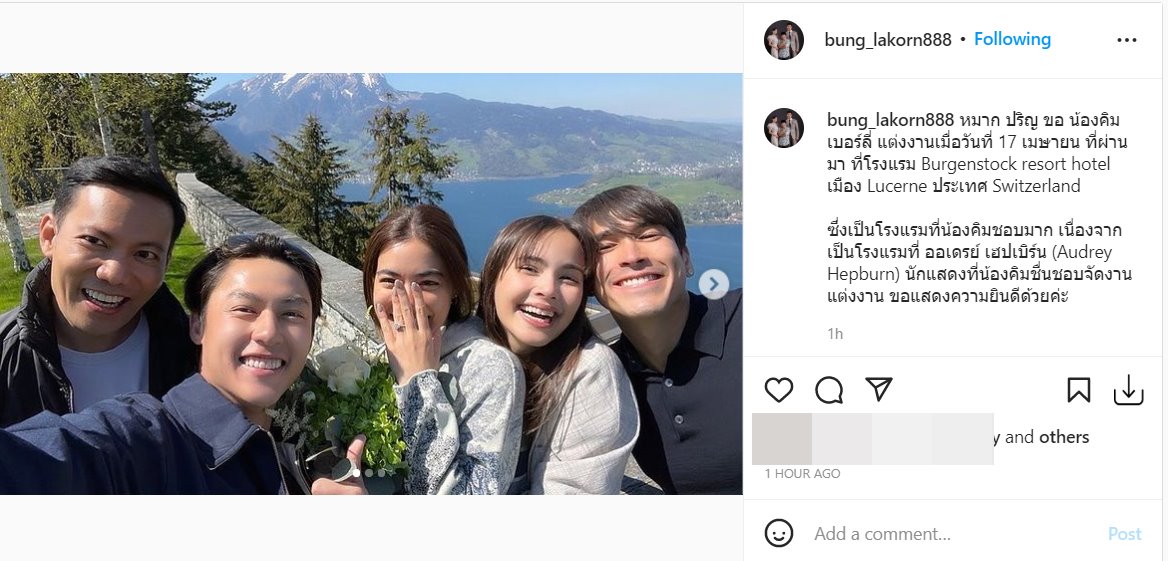Viewport: 1168px width, 561px height.
Task: Click the "1h" time under the caption
Action: point(835,334)
